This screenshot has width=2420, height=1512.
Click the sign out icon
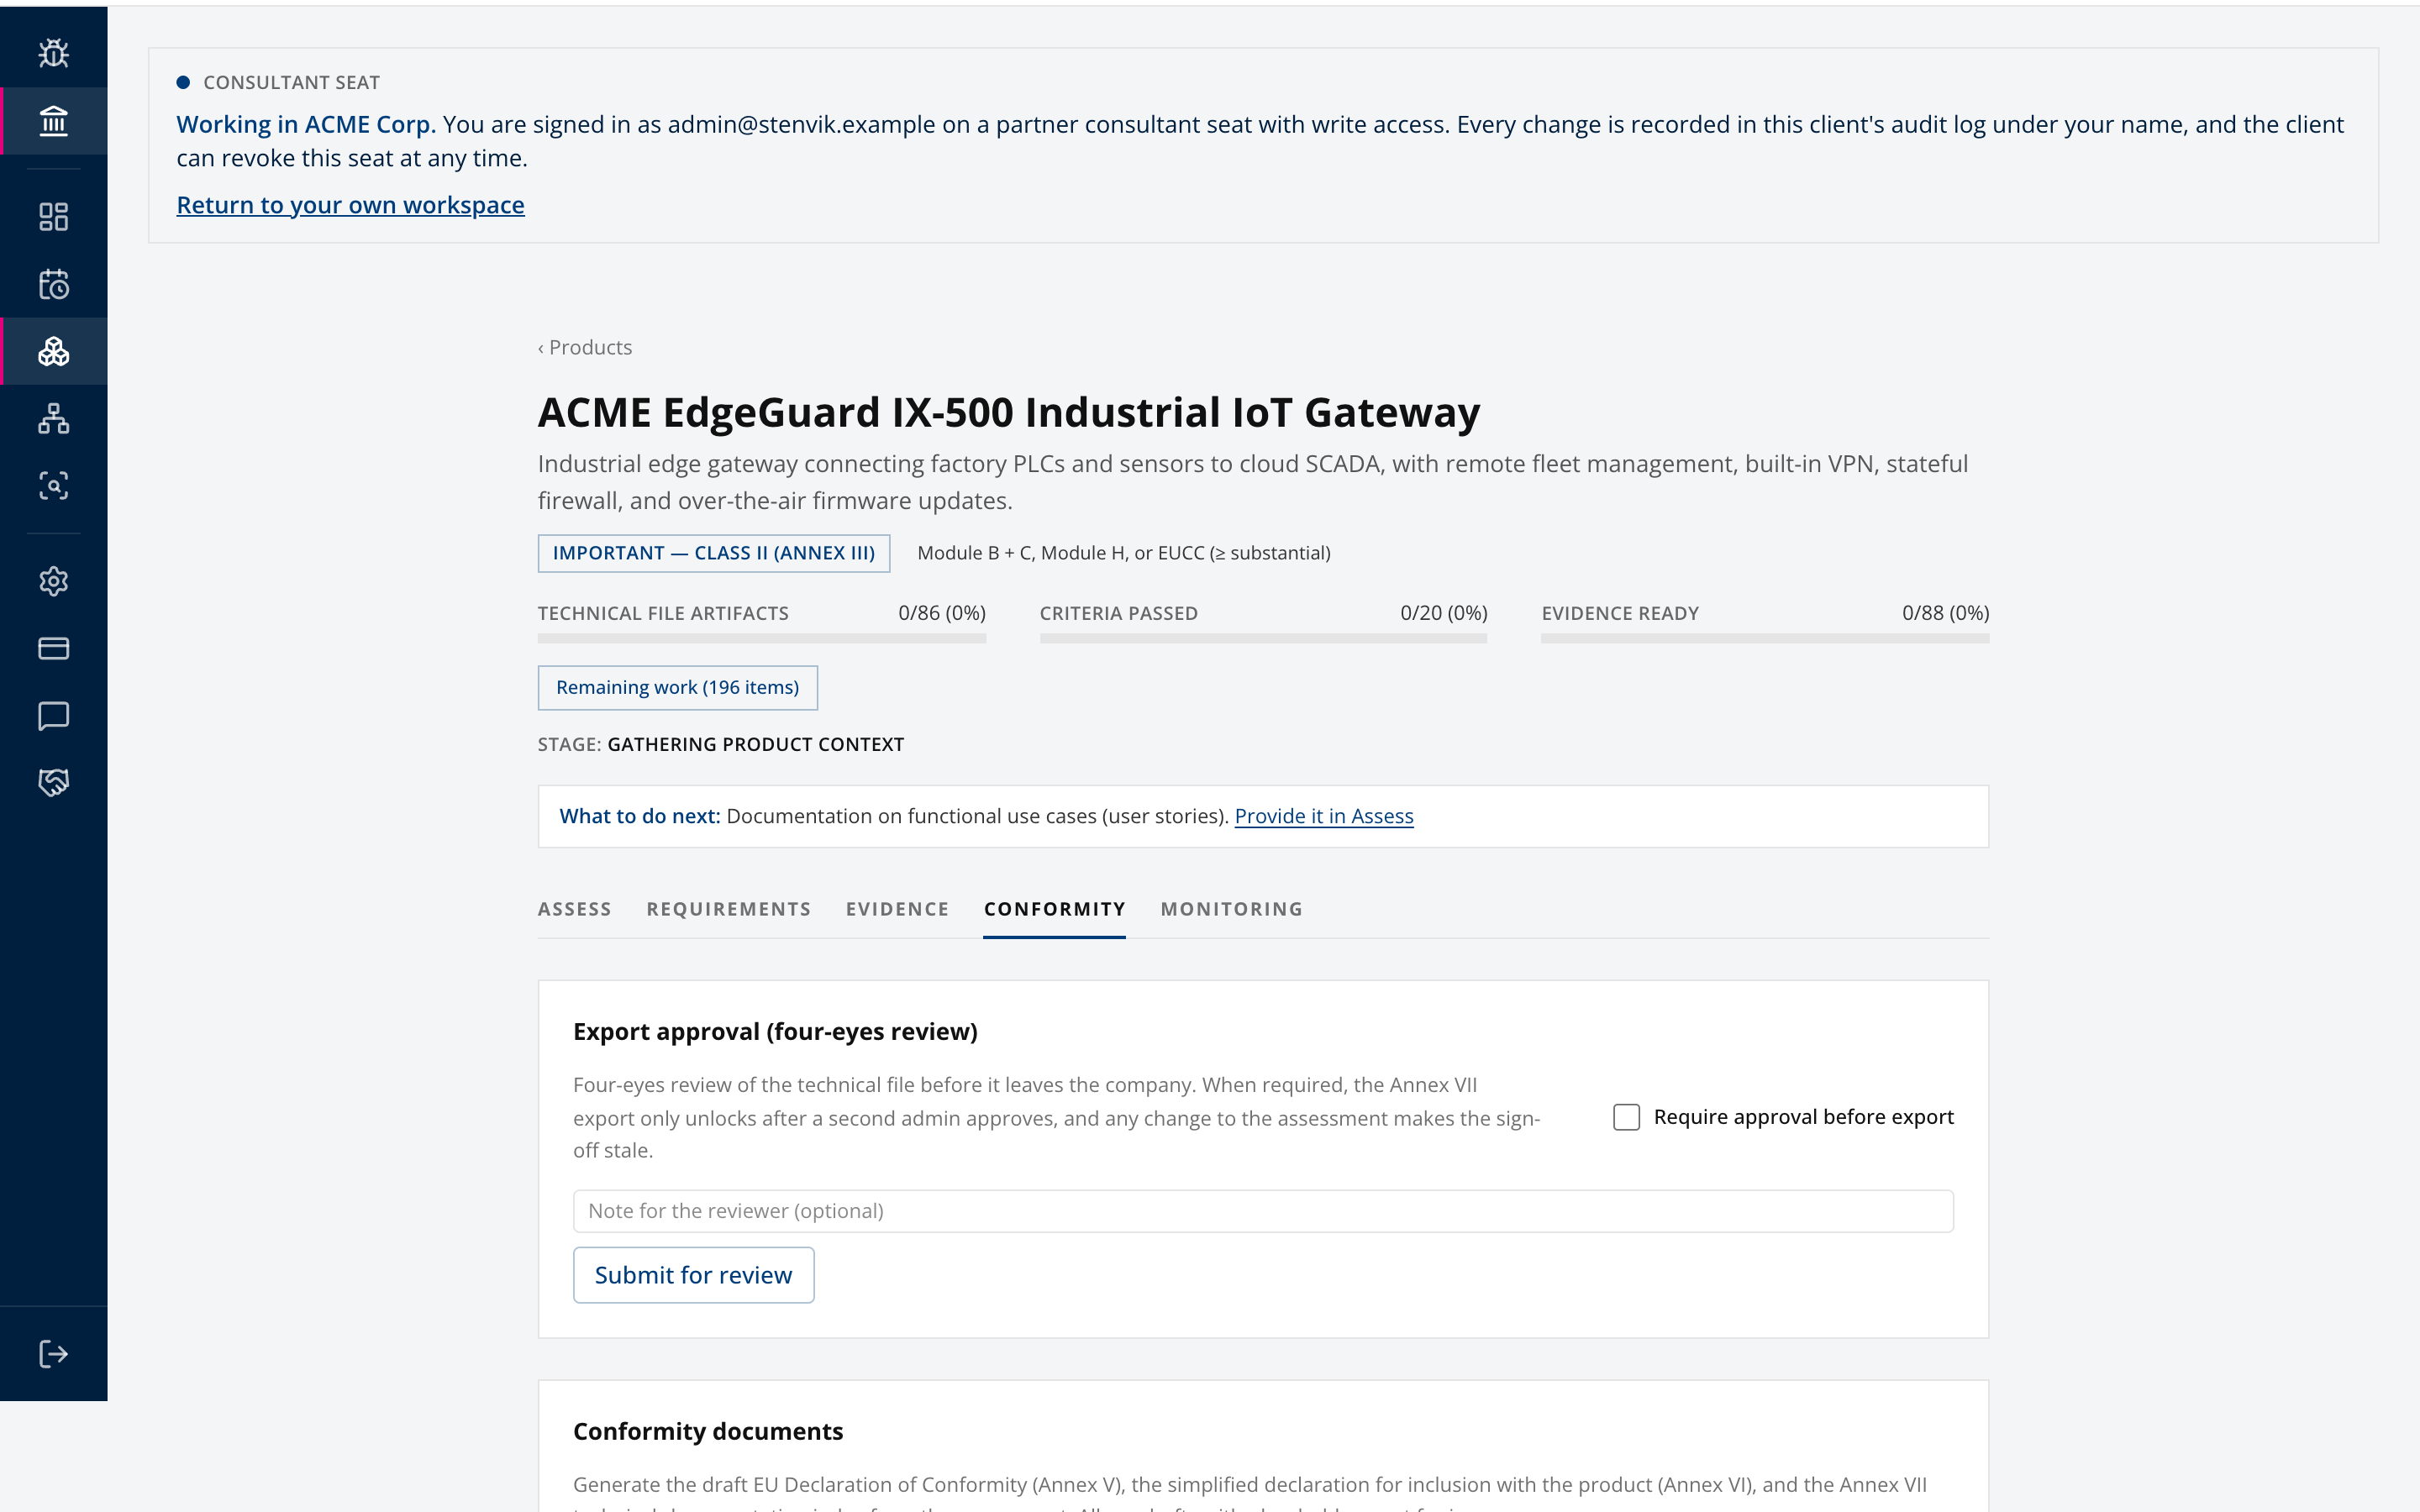point(53,1354)
